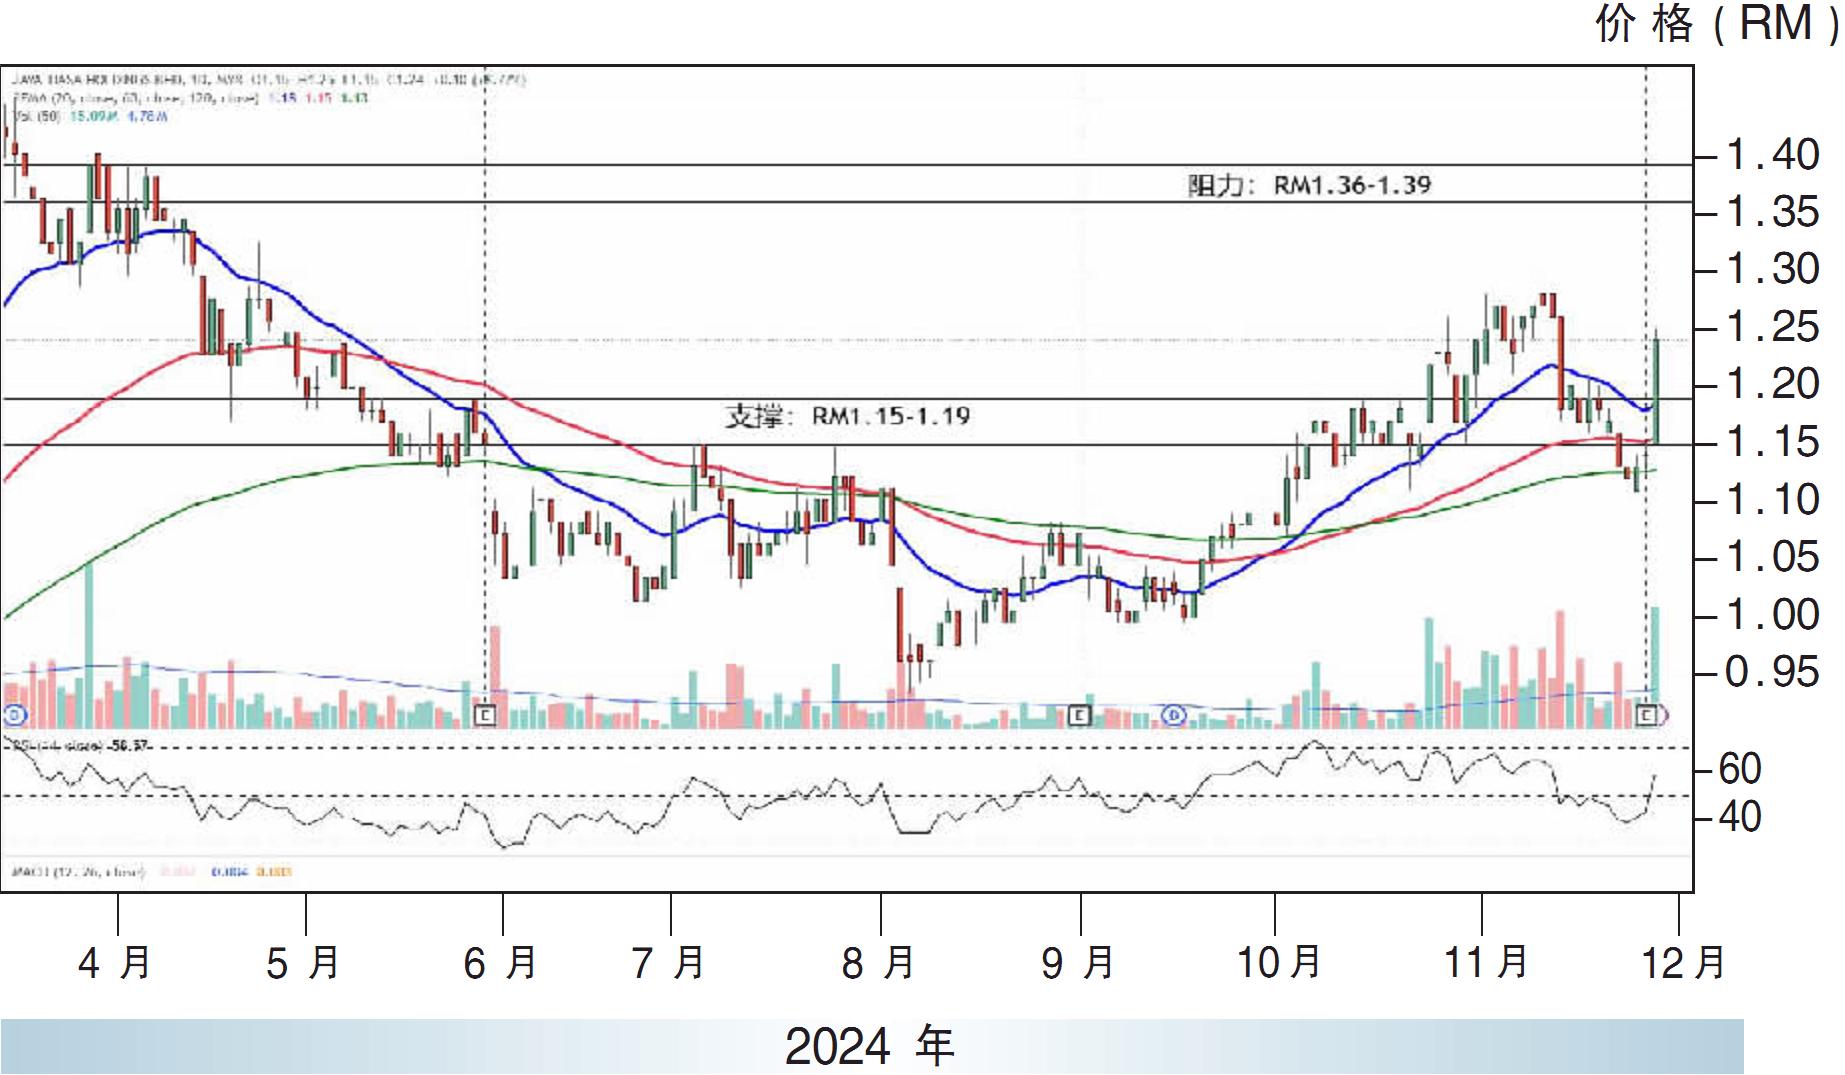1845x1075 pixels.
Task: Click the 1.05 price axis label
Action: pyautogui.click(x=1773, y=557)
